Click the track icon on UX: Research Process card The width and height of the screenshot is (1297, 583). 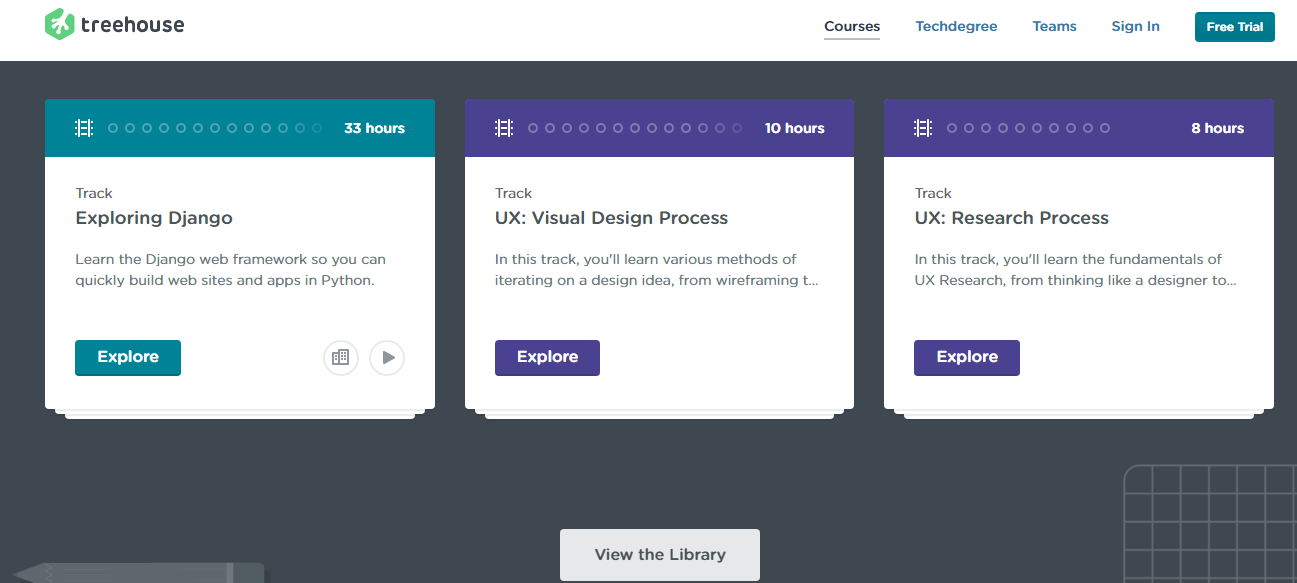(923, 128)
